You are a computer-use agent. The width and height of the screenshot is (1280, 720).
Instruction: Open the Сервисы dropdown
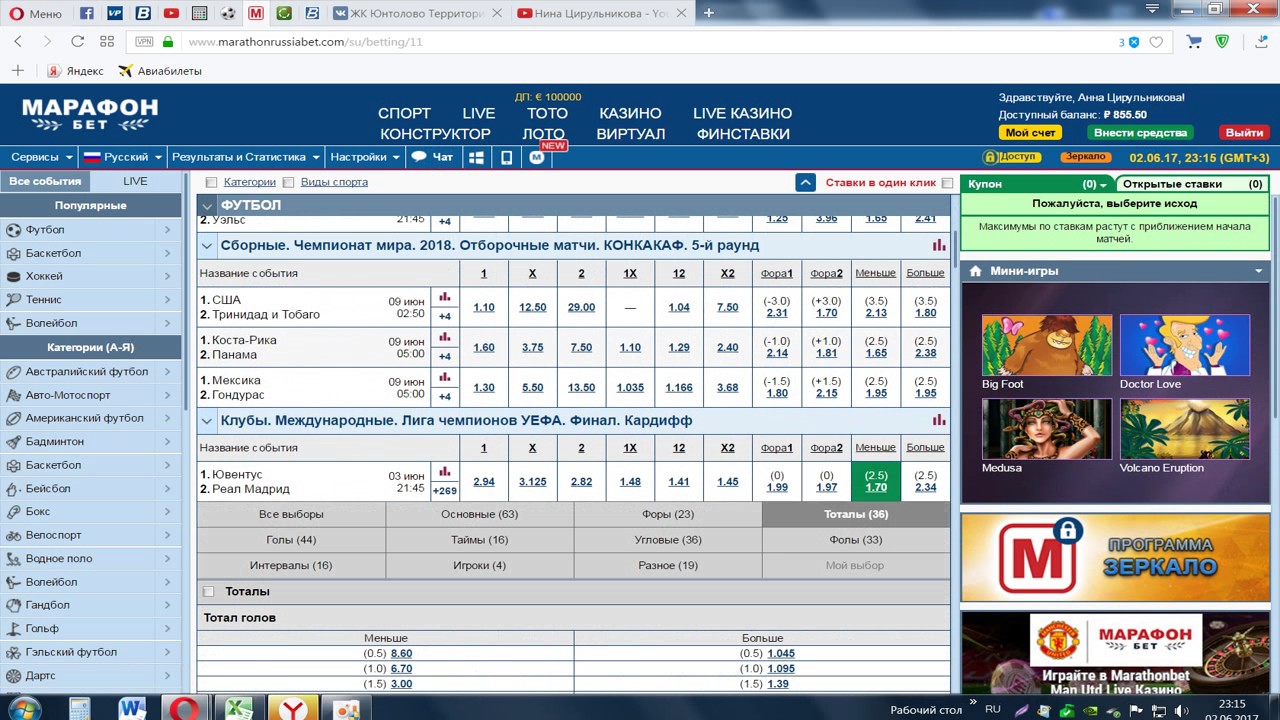[x=41, y=157]
